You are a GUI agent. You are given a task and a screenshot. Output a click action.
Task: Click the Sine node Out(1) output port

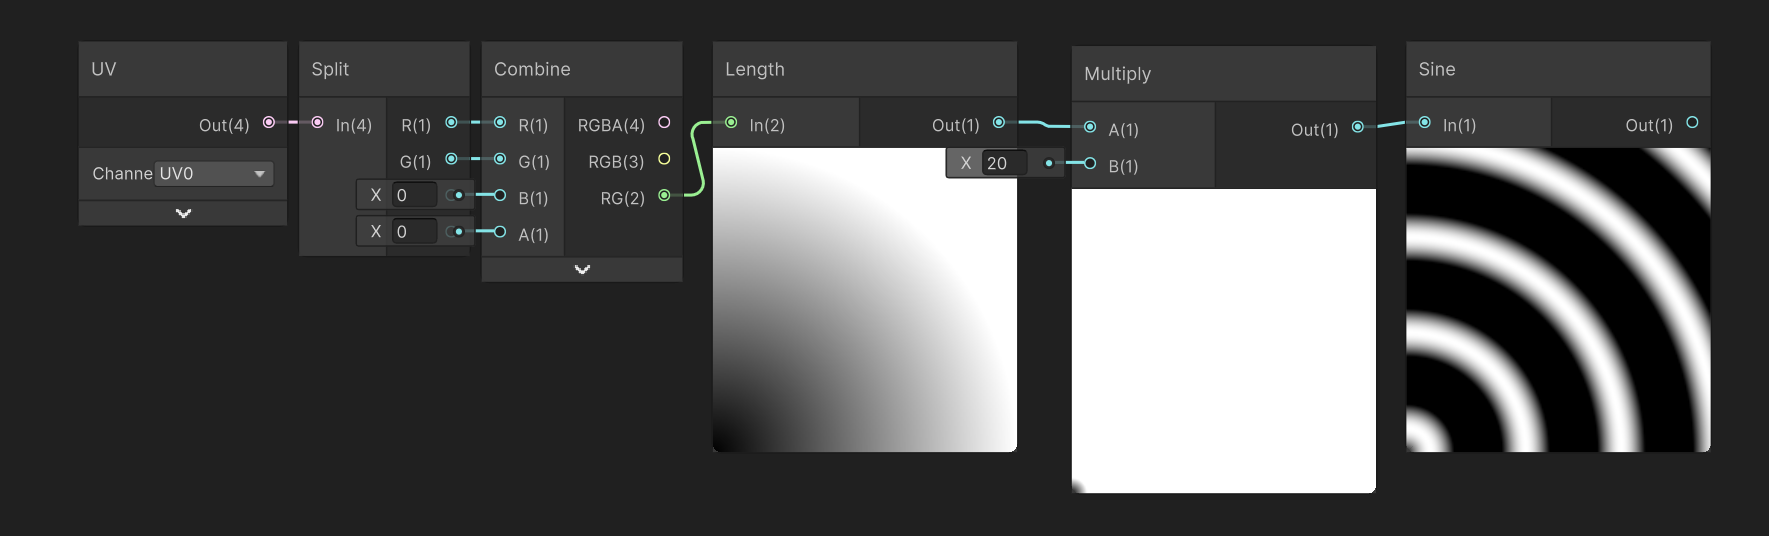pos(1692,122)
